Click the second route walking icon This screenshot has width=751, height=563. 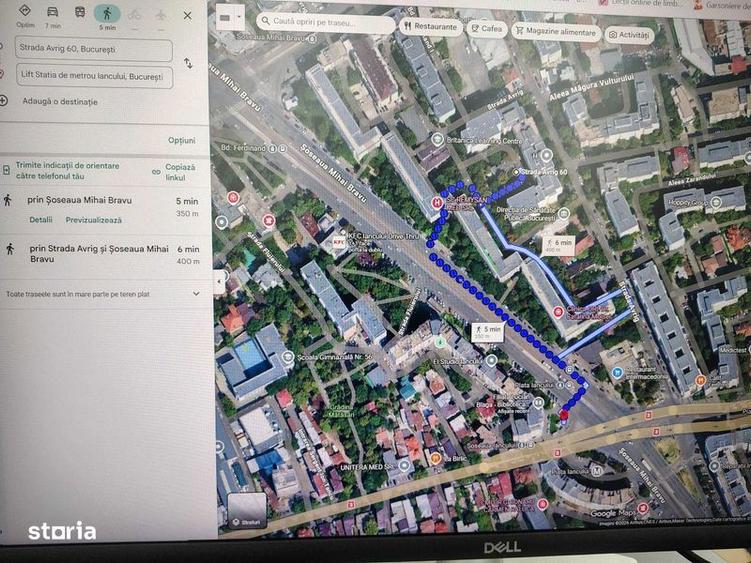[9, 248]
